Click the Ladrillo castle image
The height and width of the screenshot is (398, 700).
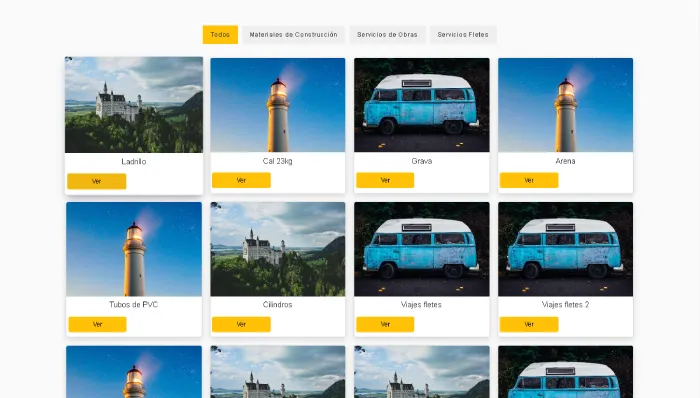(134, 105)
